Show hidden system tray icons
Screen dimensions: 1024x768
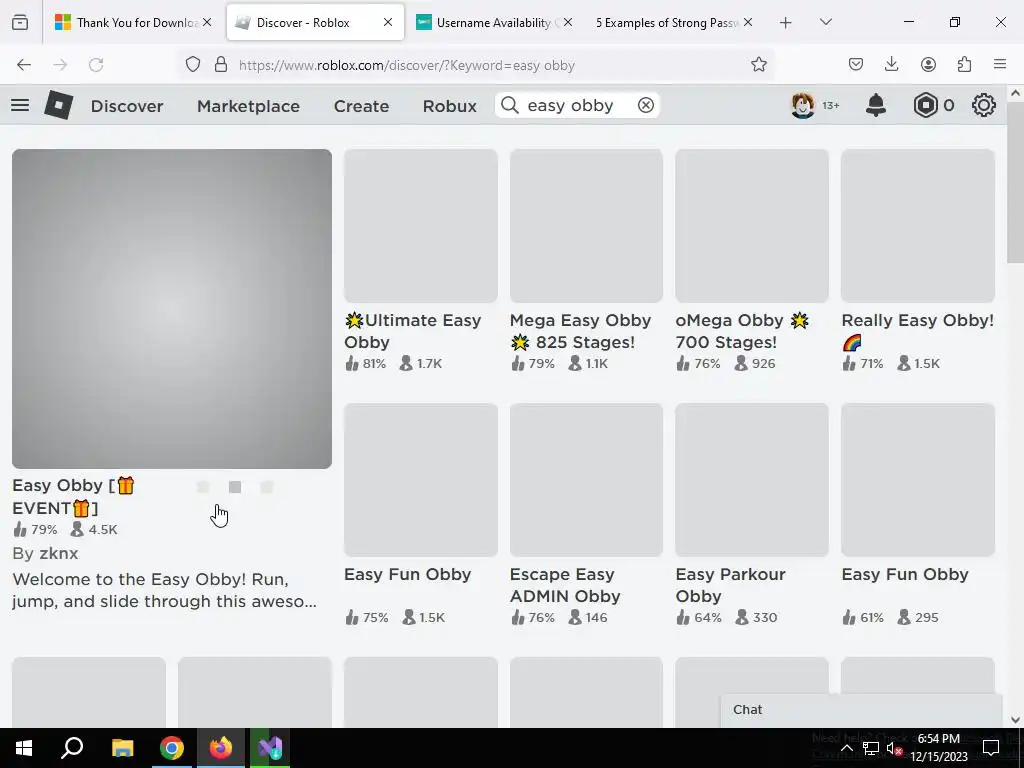846,748
